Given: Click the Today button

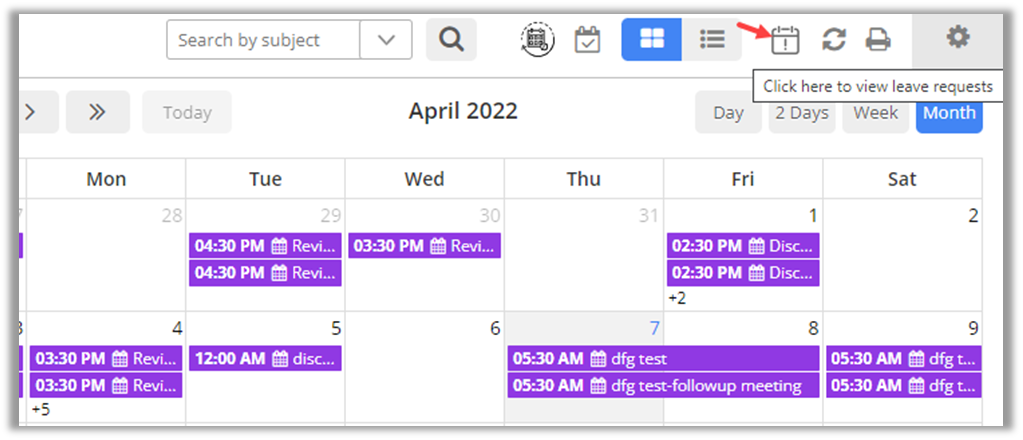Looking at the screenshot, I should tap(187, 112).
